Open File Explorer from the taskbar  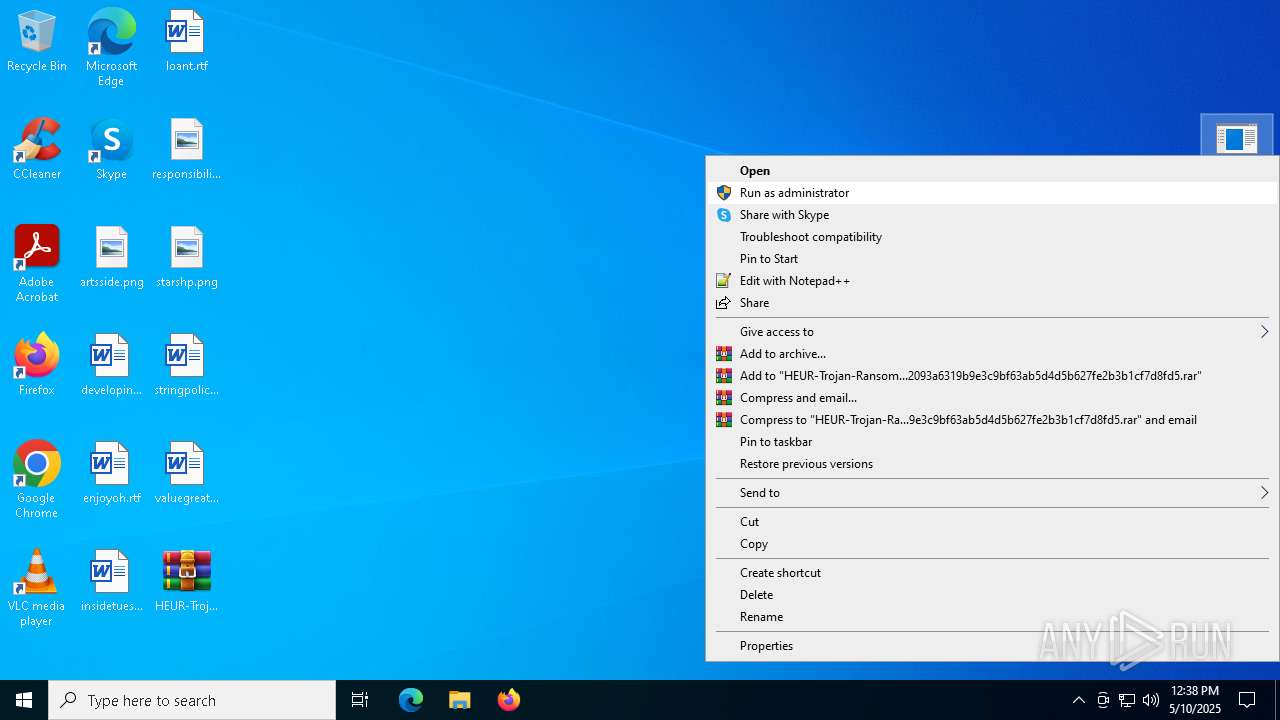(459, 700)
